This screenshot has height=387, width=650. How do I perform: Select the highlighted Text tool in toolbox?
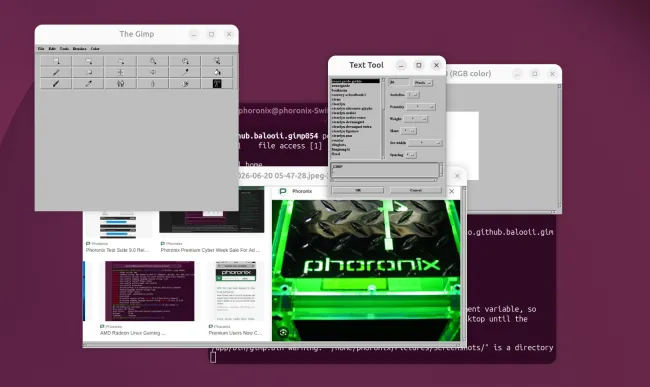point(217,84)
